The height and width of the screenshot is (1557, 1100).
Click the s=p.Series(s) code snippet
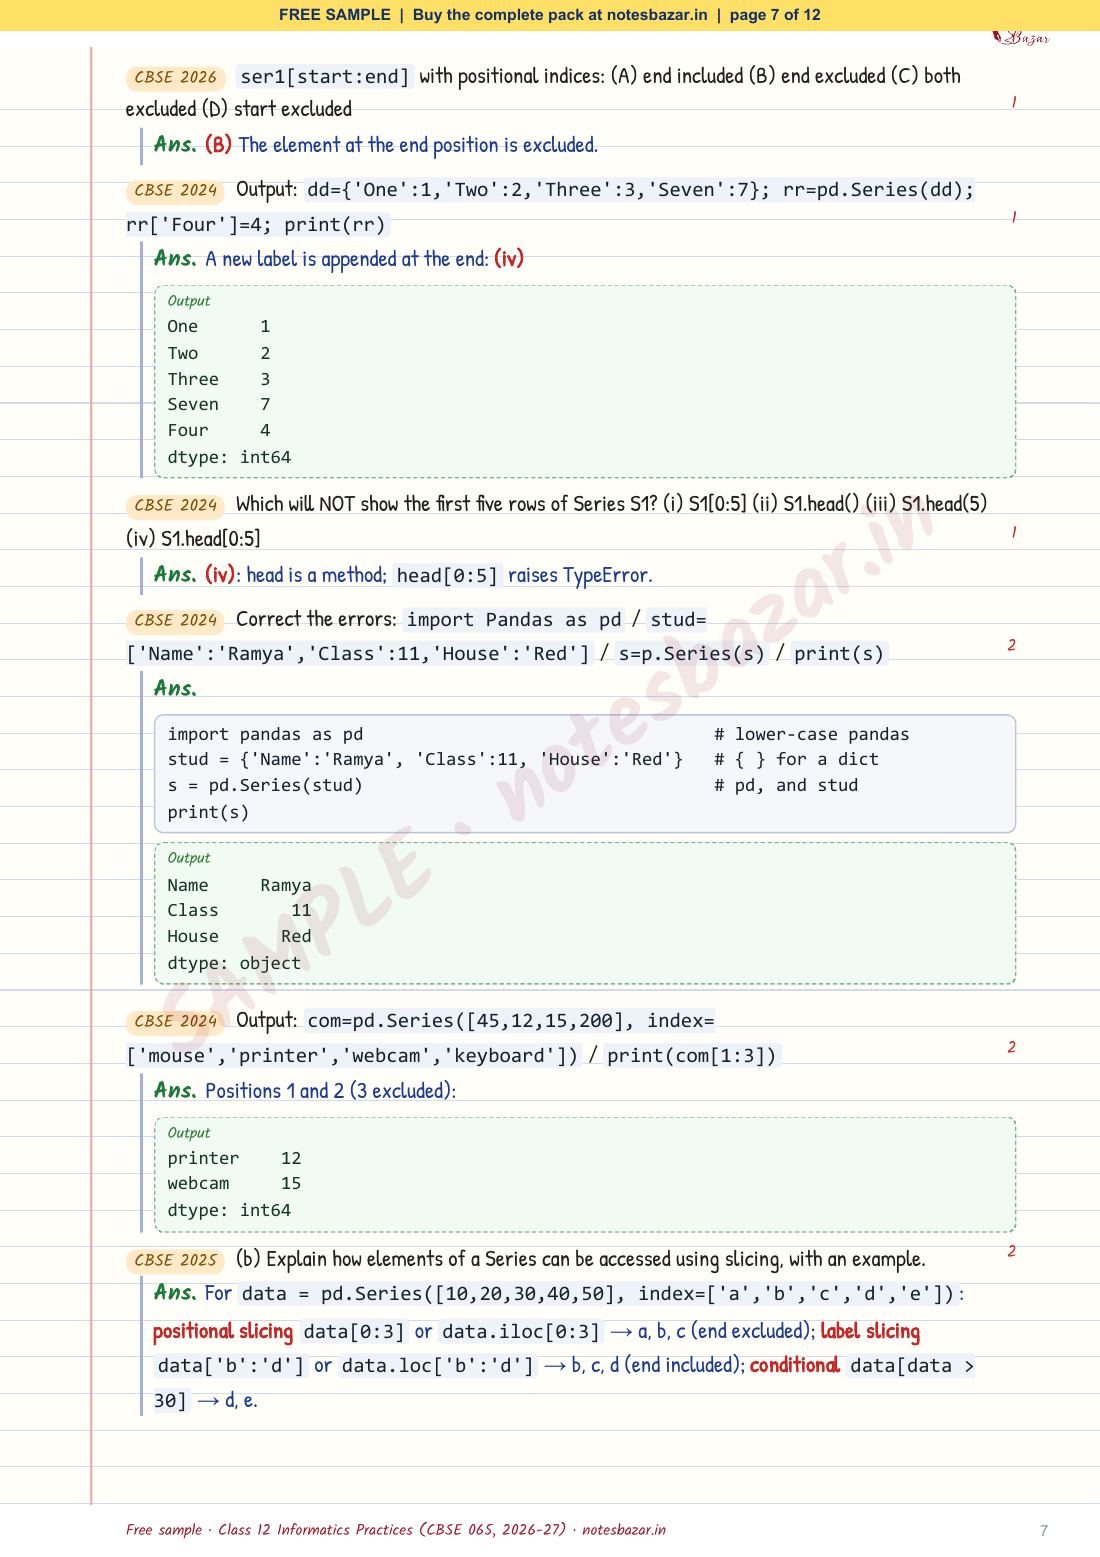pos(691,654)
